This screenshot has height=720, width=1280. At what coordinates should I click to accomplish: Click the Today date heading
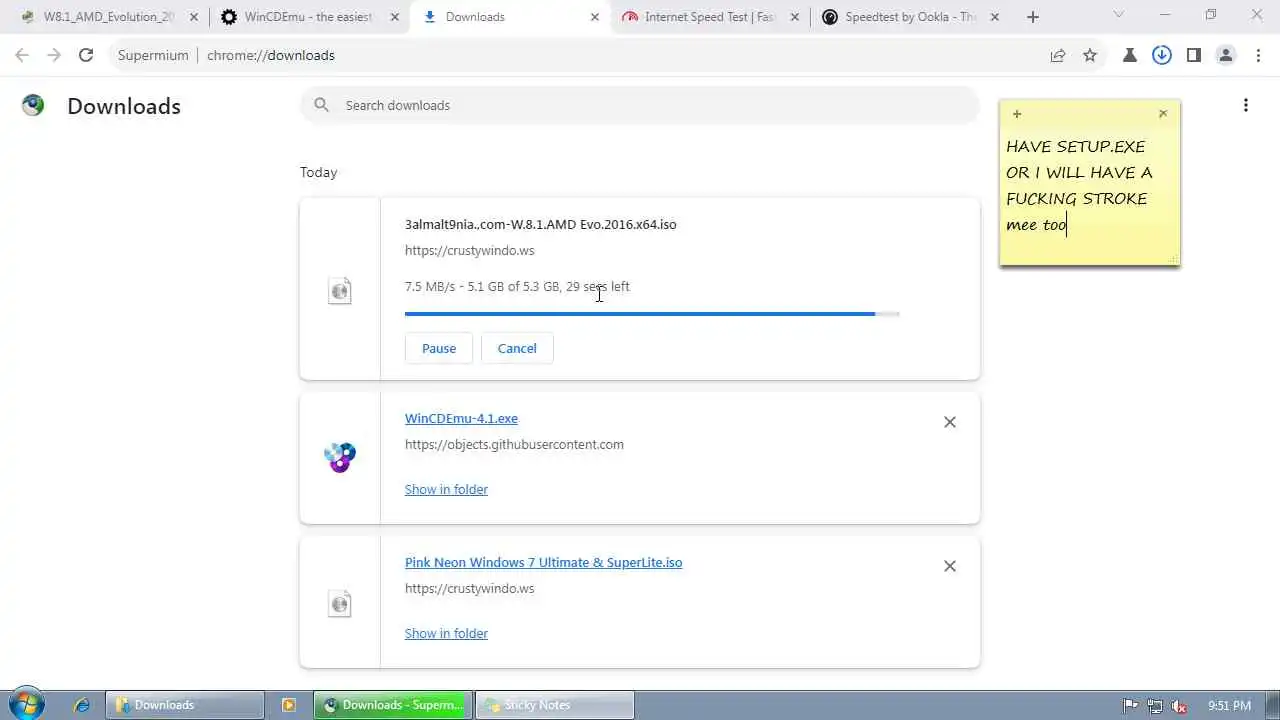pyautogui.click(x=318, y=172)
